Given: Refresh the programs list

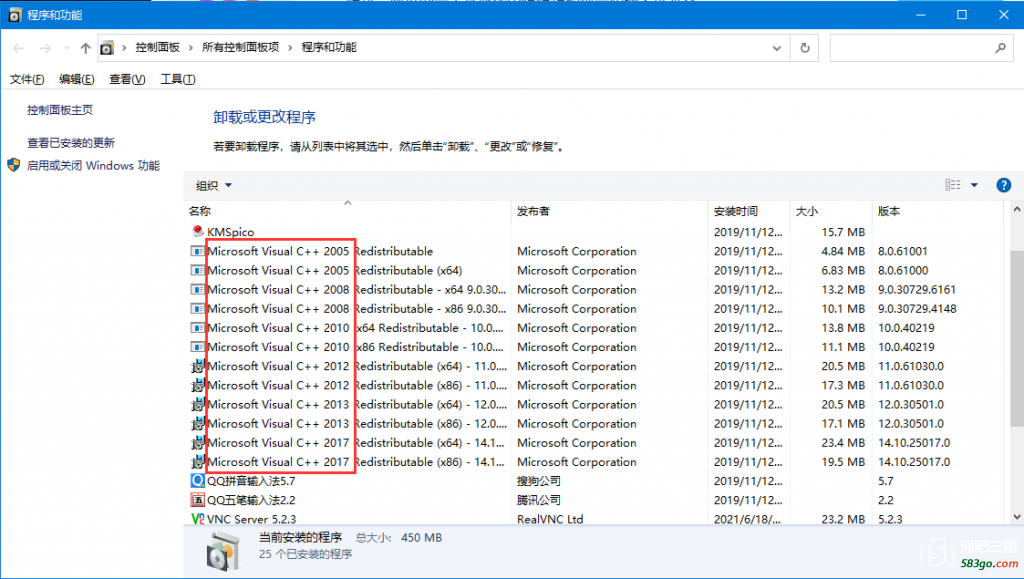Looking at the screenshot, I should [805, 48].
